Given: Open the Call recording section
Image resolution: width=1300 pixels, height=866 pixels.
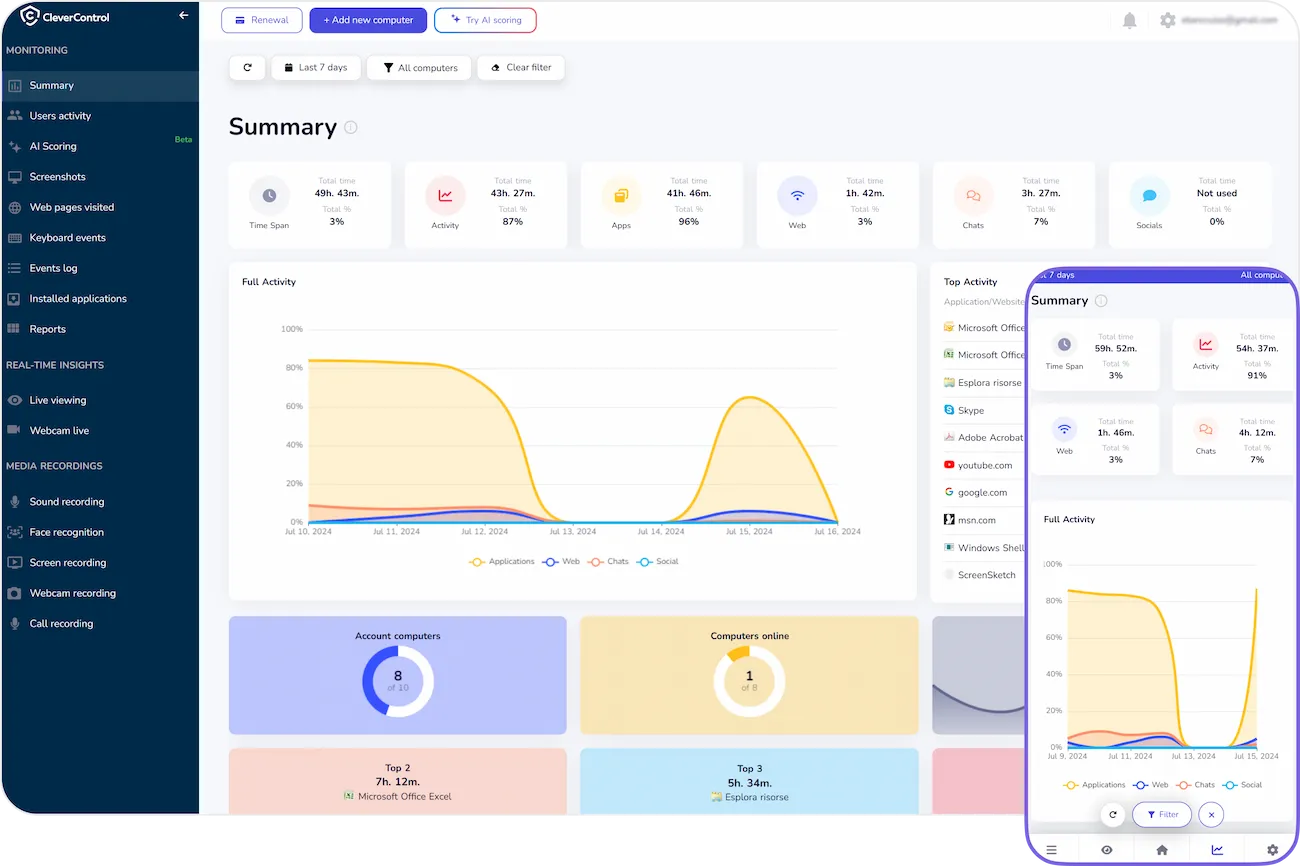Looking at the screenshot, I should [x=60, y=623].
